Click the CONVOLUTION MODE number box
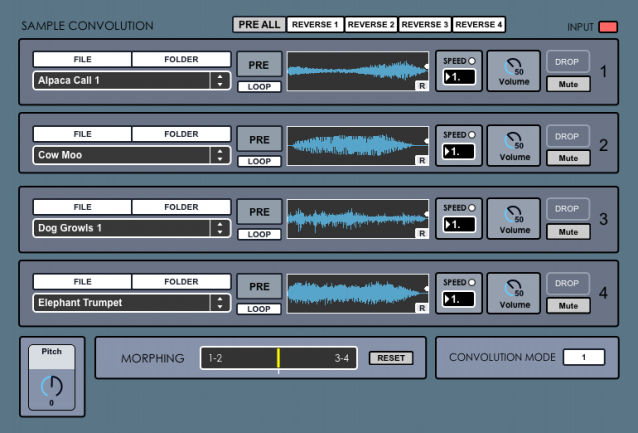The height and width of the screenshot is (433, 638). (584, 357)
